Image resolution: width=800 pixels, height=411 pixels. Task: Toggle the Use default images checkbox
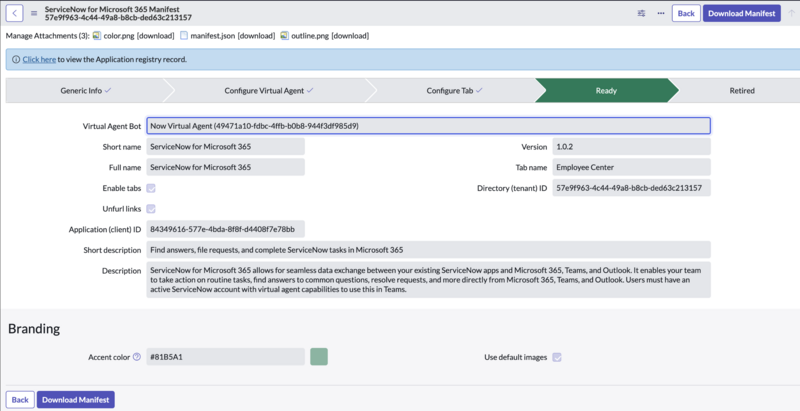tap(557, 357)
